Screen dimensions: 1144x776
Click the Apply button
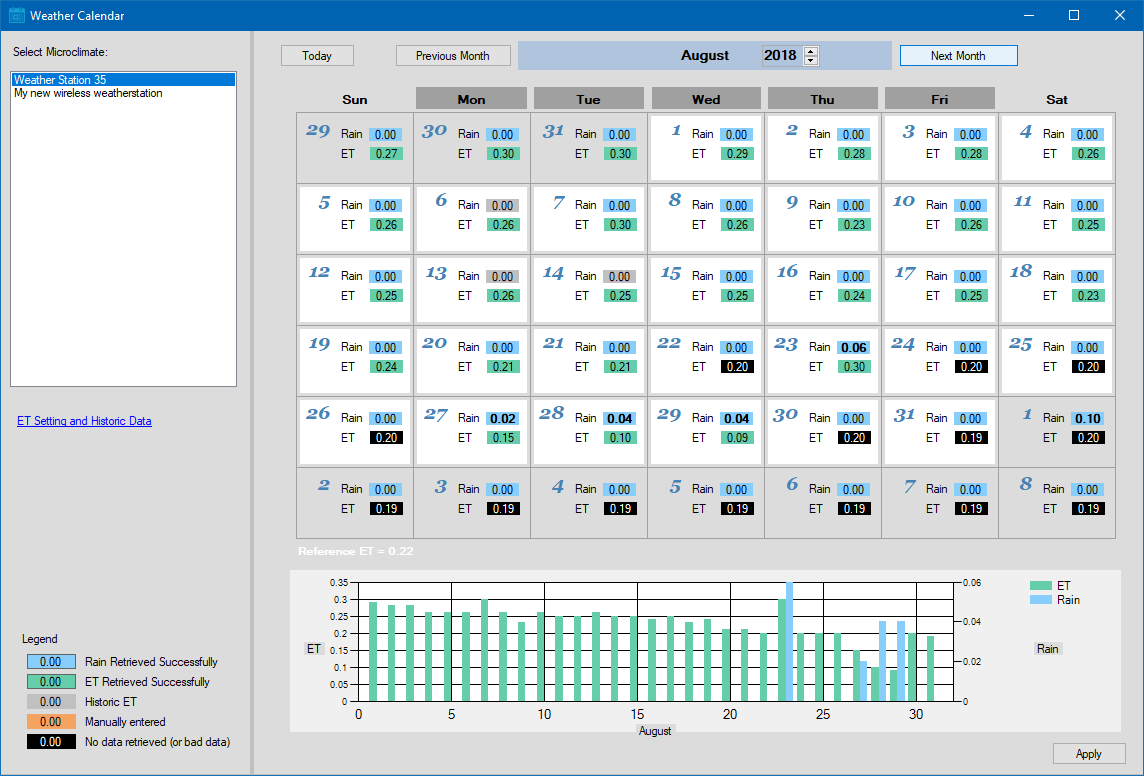1089,754
